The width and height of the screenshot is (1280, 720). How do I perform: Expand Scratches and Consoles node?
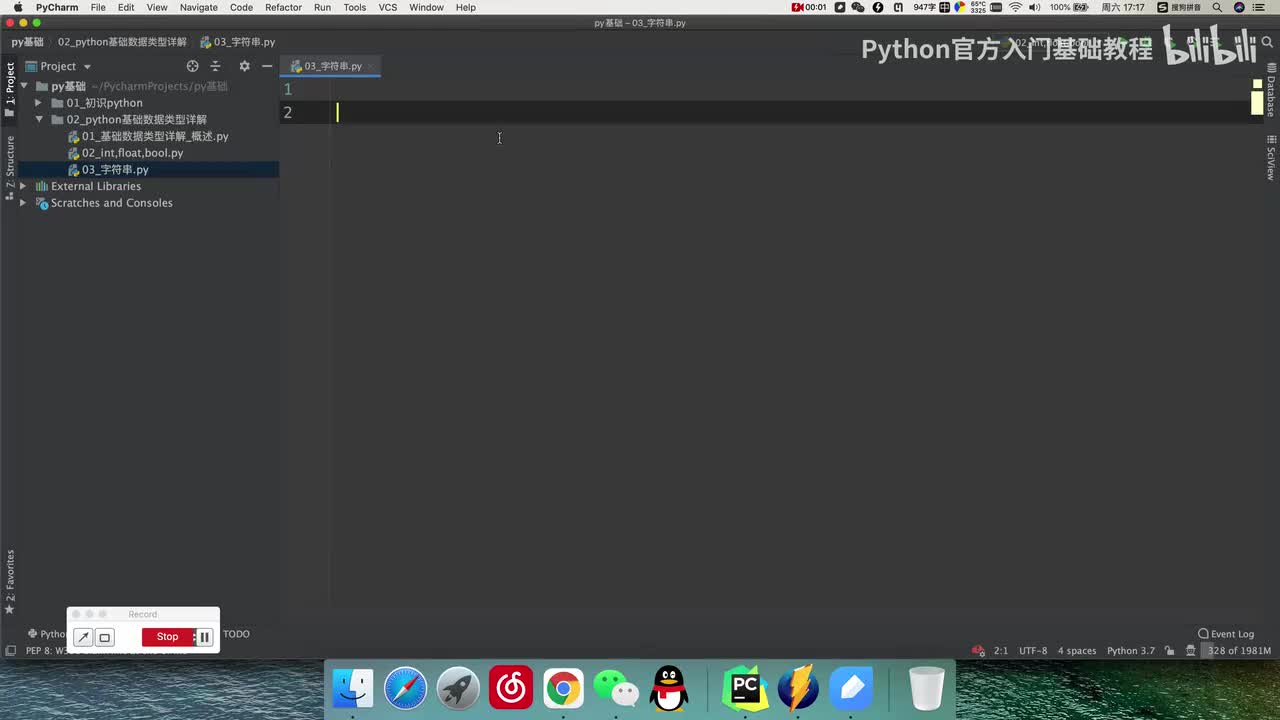tap(23, 203)
